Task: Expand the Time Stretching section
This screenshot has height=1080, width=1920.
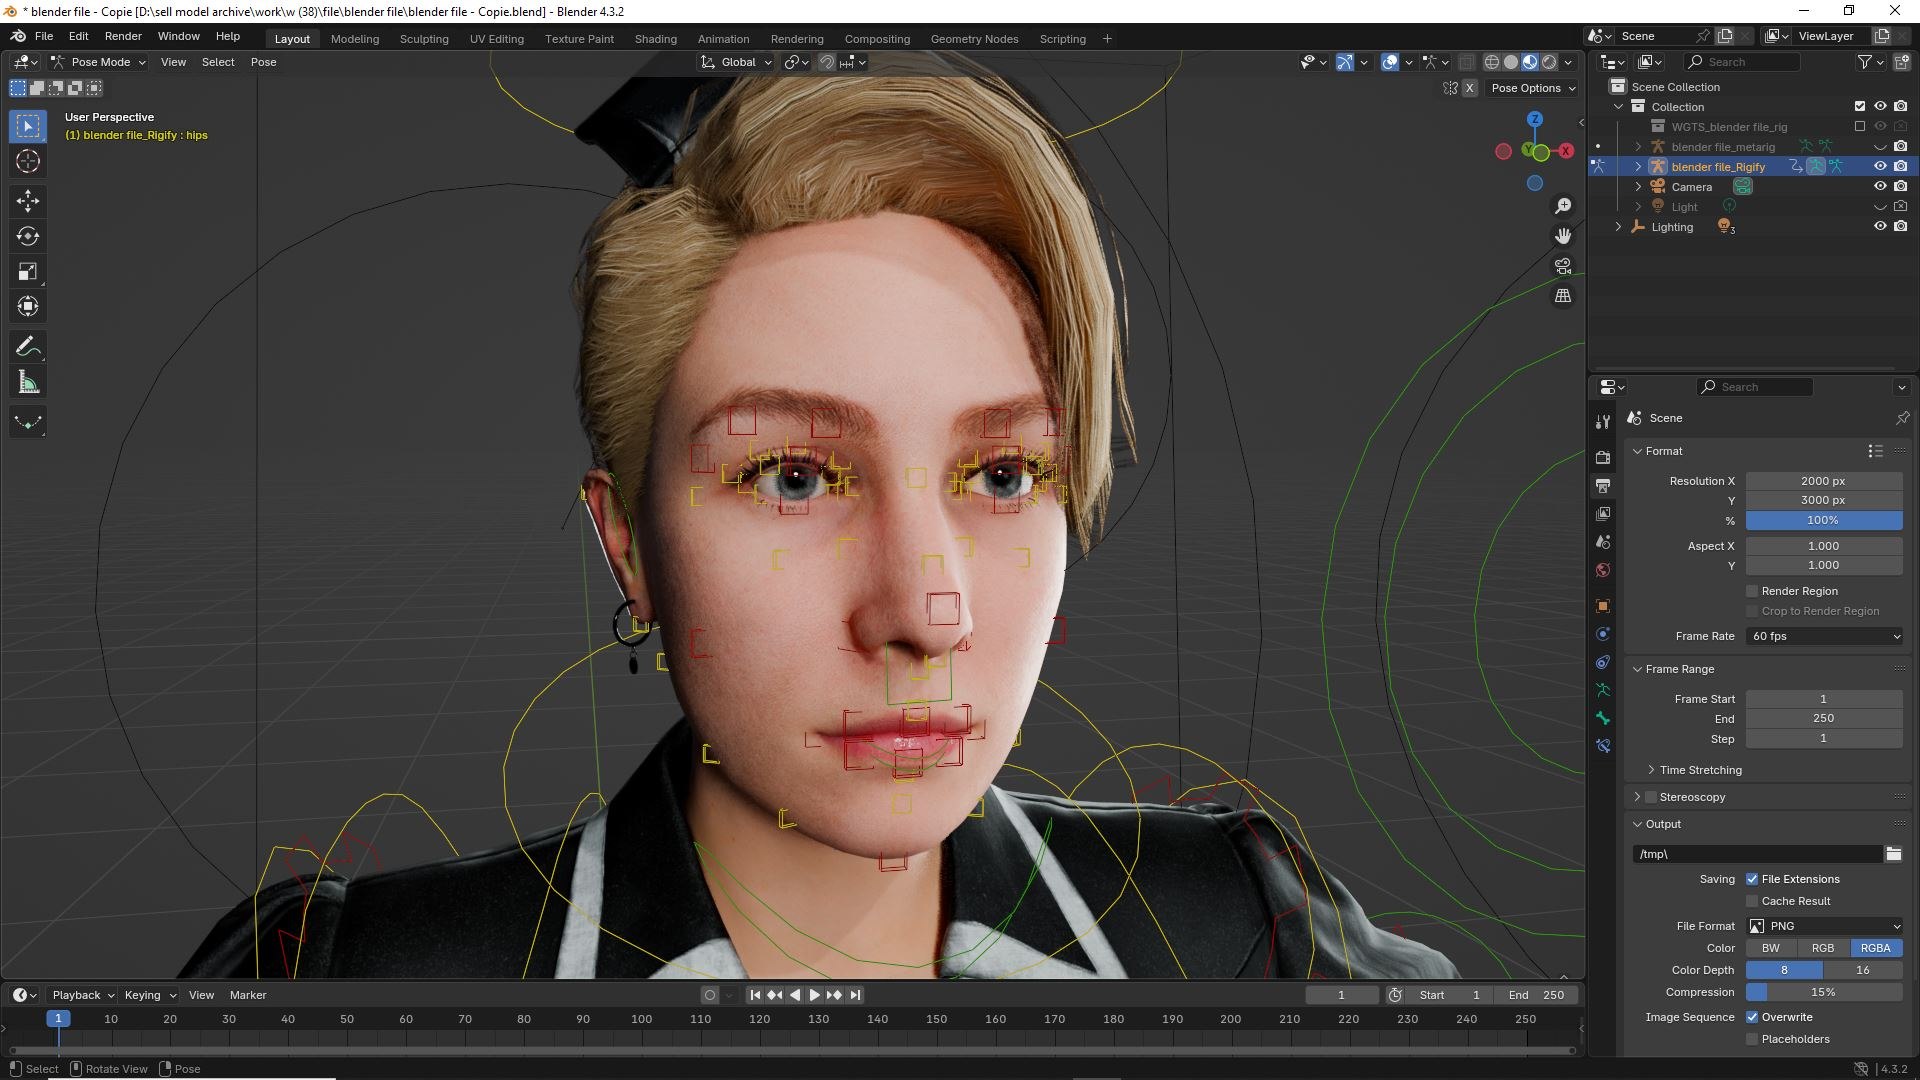Action: point(1700,770)
